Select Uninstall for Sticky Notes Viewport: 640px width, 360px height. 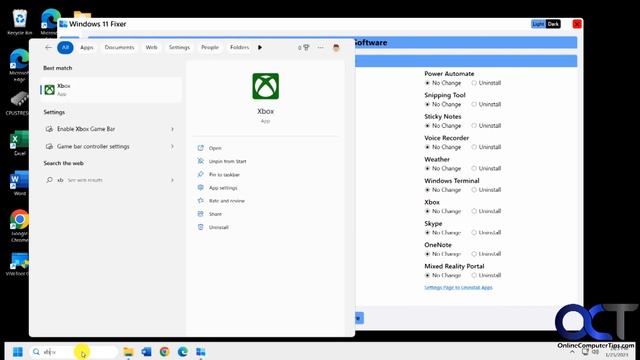tap(486, 126)
